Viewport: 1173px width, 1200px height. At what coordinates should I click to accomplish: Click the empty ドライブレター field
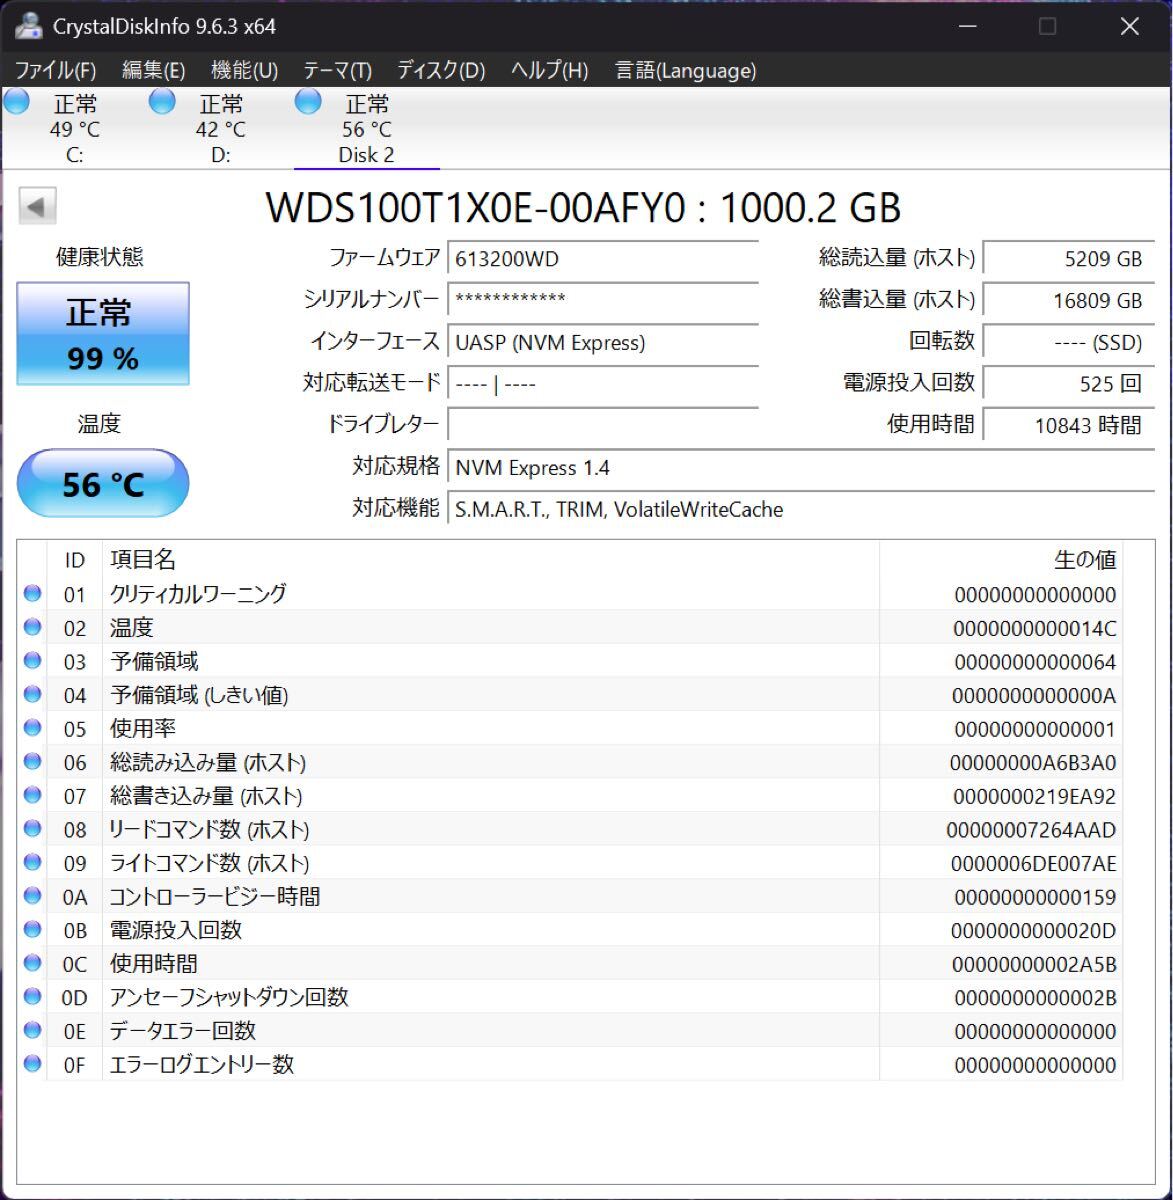point(603,424)
